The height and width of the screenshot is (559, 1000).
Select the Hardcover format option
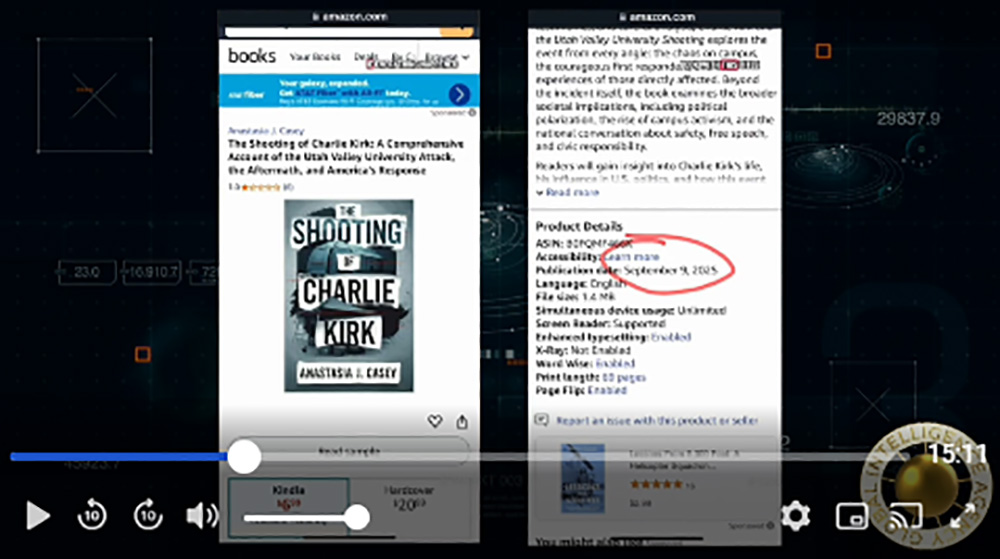[x=409, y=498]
